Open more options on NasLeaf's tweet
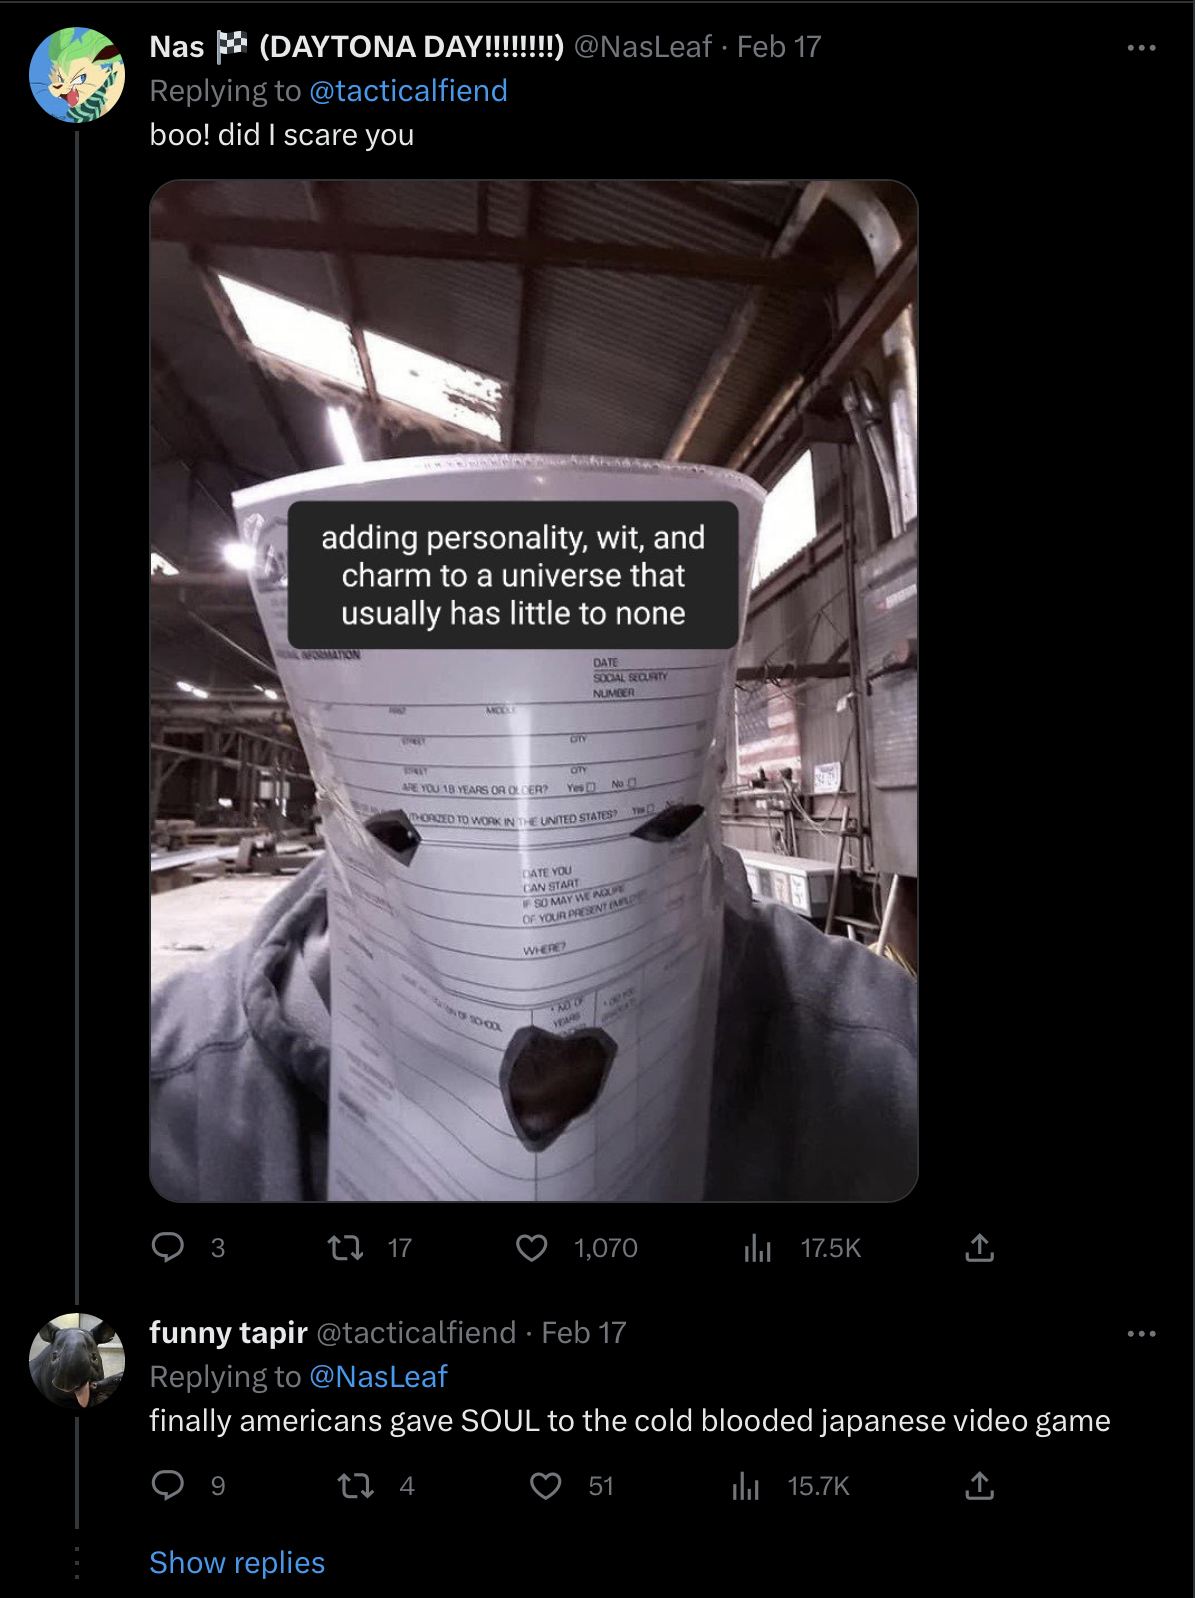The width and height of the screenshot is (1195, 1598). pos(1141,47)
